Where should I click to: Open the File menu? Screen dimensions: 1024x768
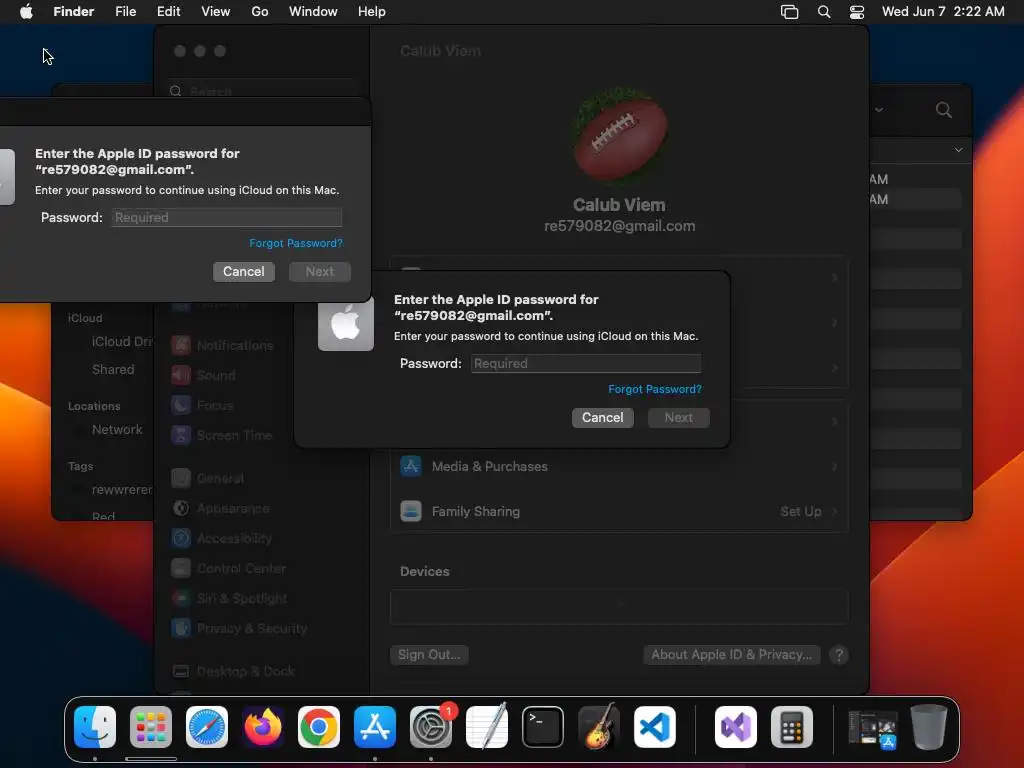pos(125,12)
